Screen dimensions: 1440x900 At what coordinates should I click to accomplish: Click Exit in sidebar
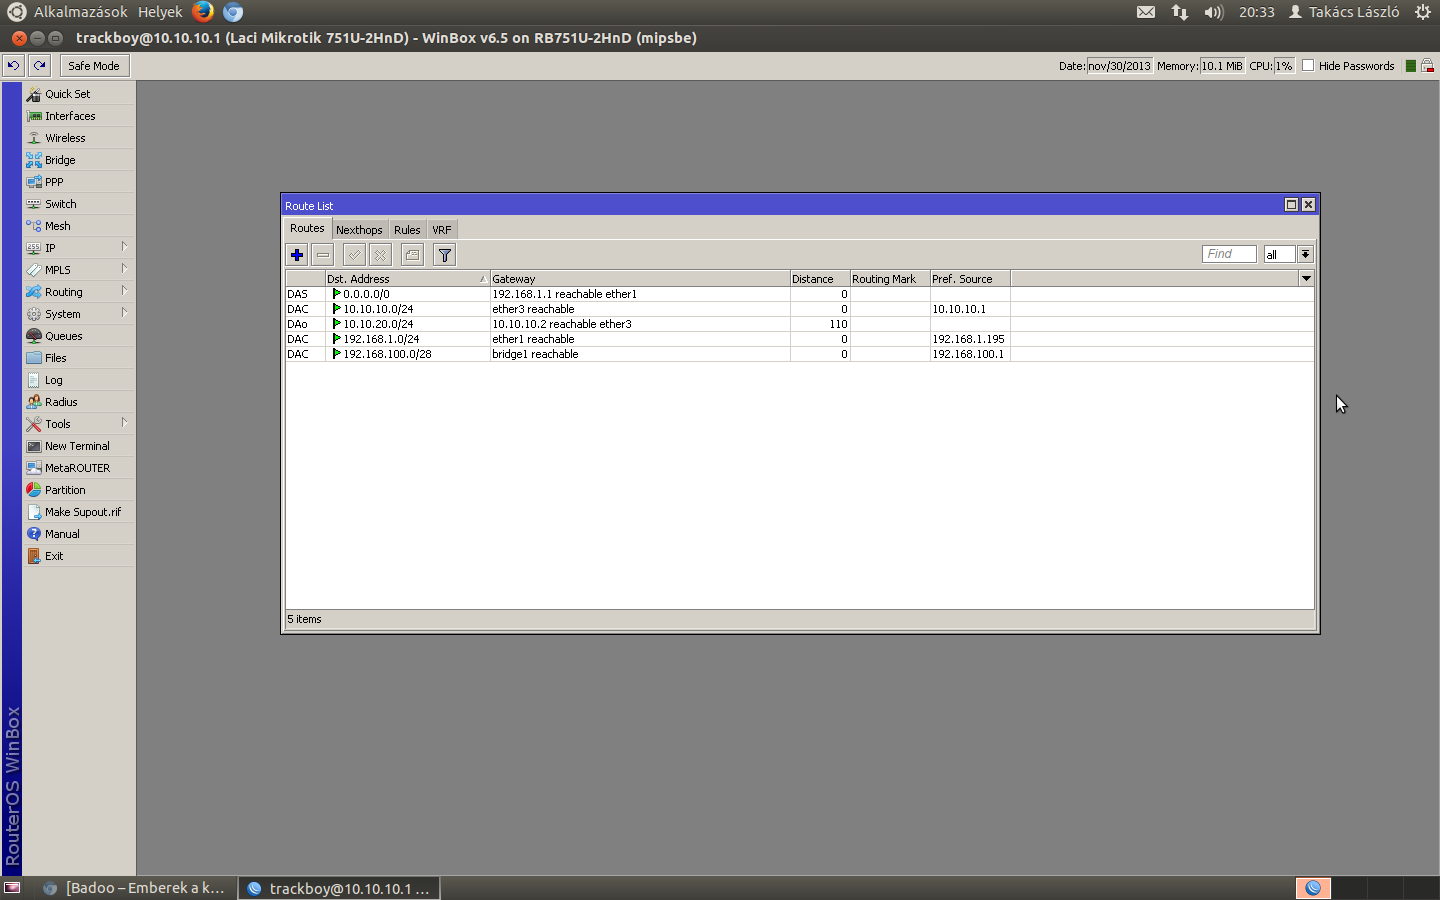[x=79, y=556]
